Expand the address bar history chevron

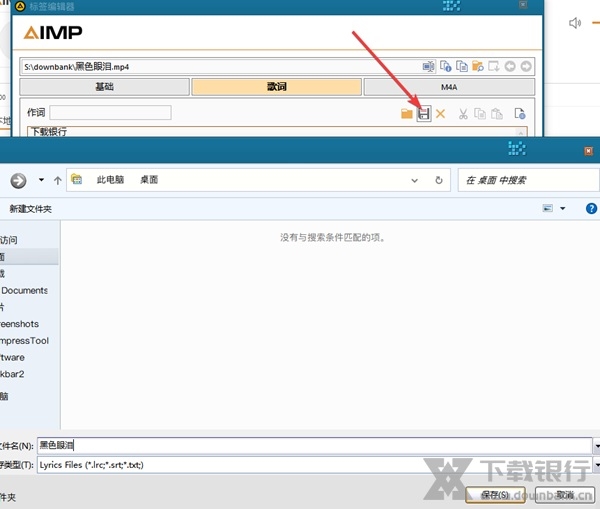pyautogui.click(x=414, y=180)
